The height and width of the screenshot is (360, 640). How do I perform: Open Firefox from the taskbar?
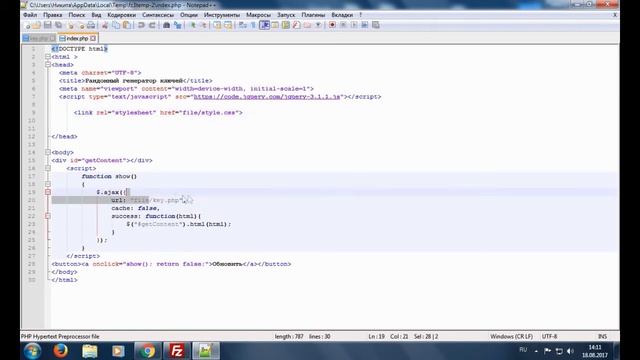pyautogui.click(x=60, y=351)
